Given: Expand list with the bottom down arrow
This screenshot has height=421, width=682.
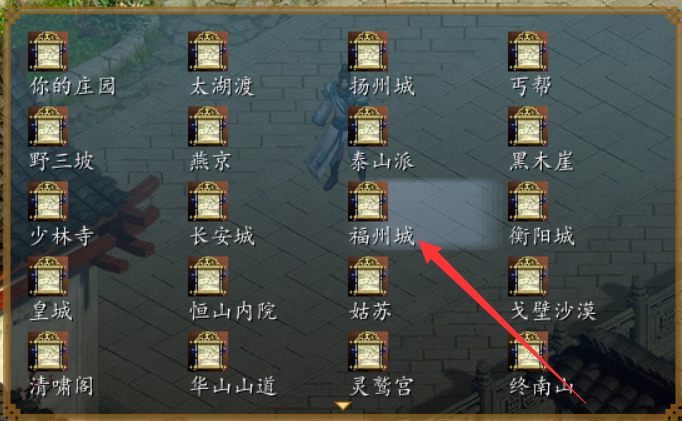Looking at the screenshot, I should click(343, 406).
